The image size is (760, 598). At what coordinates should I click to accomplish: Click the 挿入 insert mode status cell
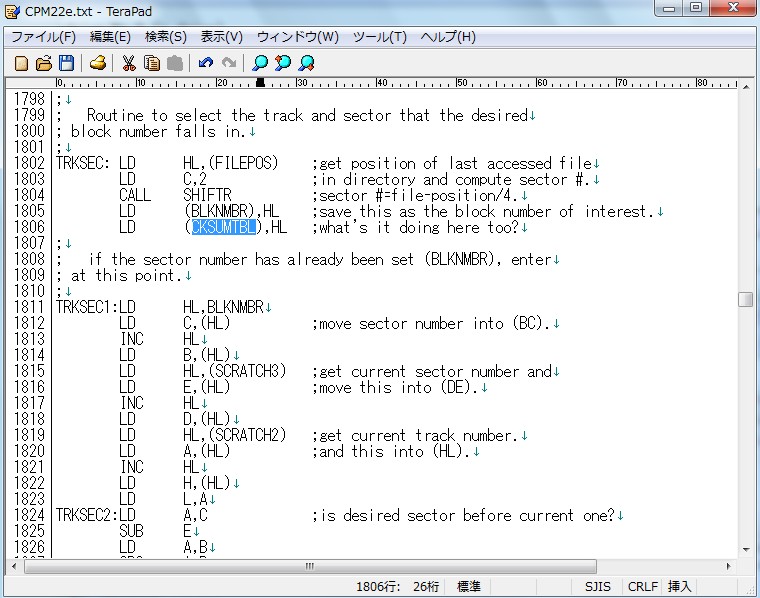coord(679,586)
